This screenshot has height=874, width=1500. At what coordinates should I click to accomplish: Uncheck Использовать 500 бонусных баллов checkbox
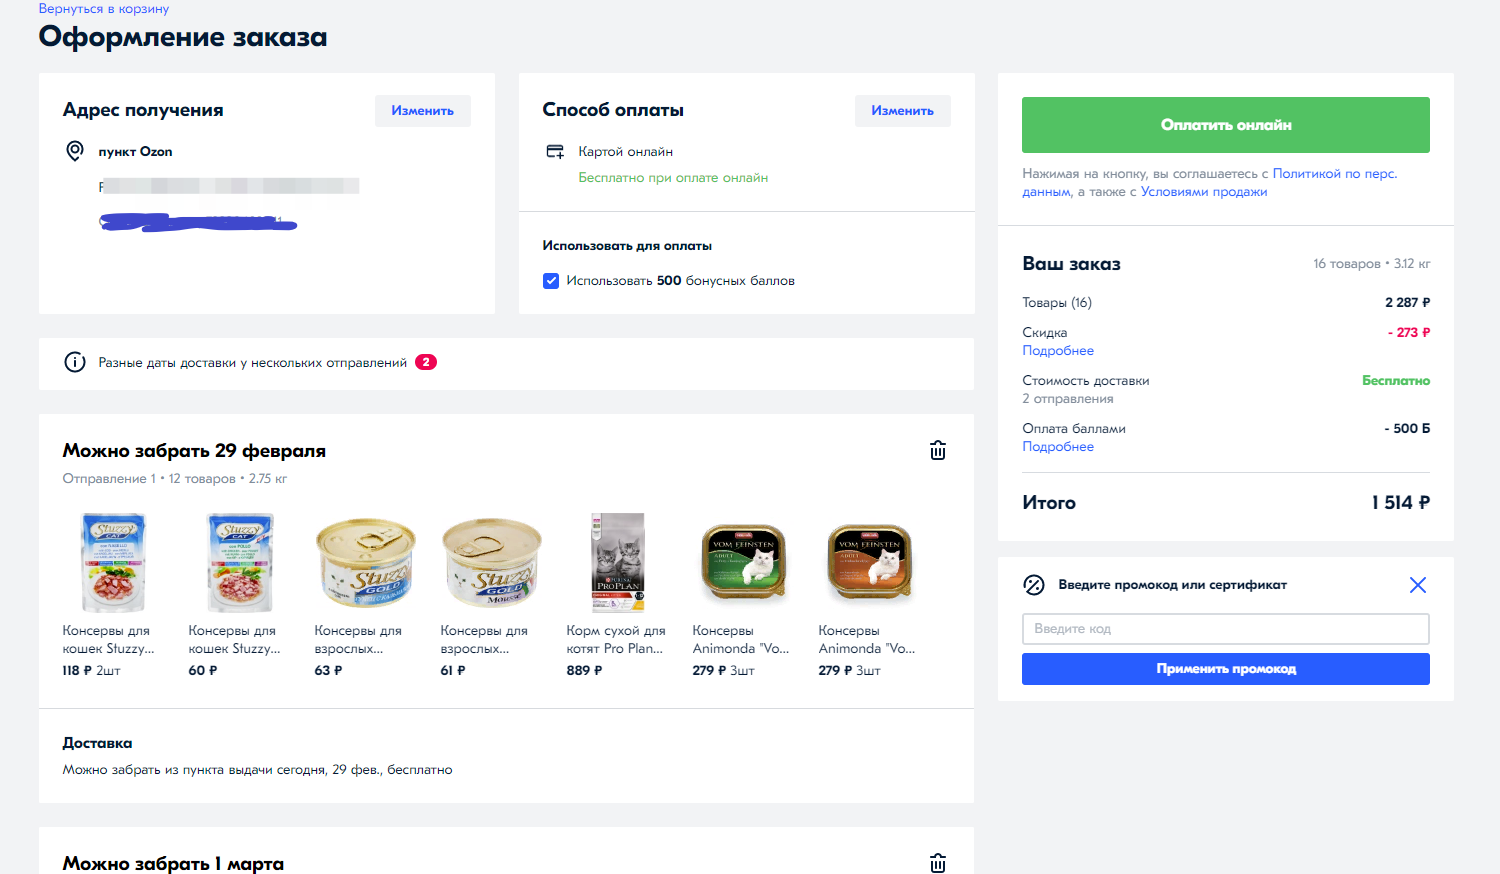click(551, 281)
